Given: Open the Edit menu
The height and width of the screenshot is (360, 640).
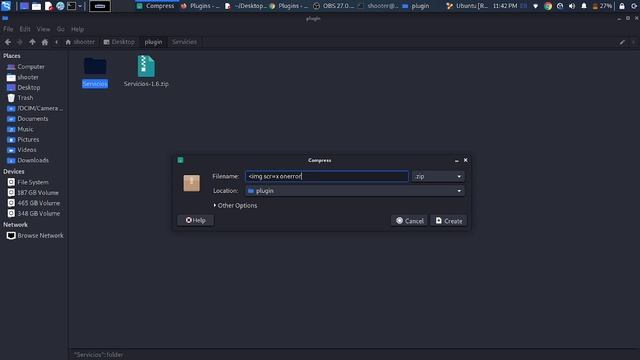Looking at the screenshot, I should (25, 29).
